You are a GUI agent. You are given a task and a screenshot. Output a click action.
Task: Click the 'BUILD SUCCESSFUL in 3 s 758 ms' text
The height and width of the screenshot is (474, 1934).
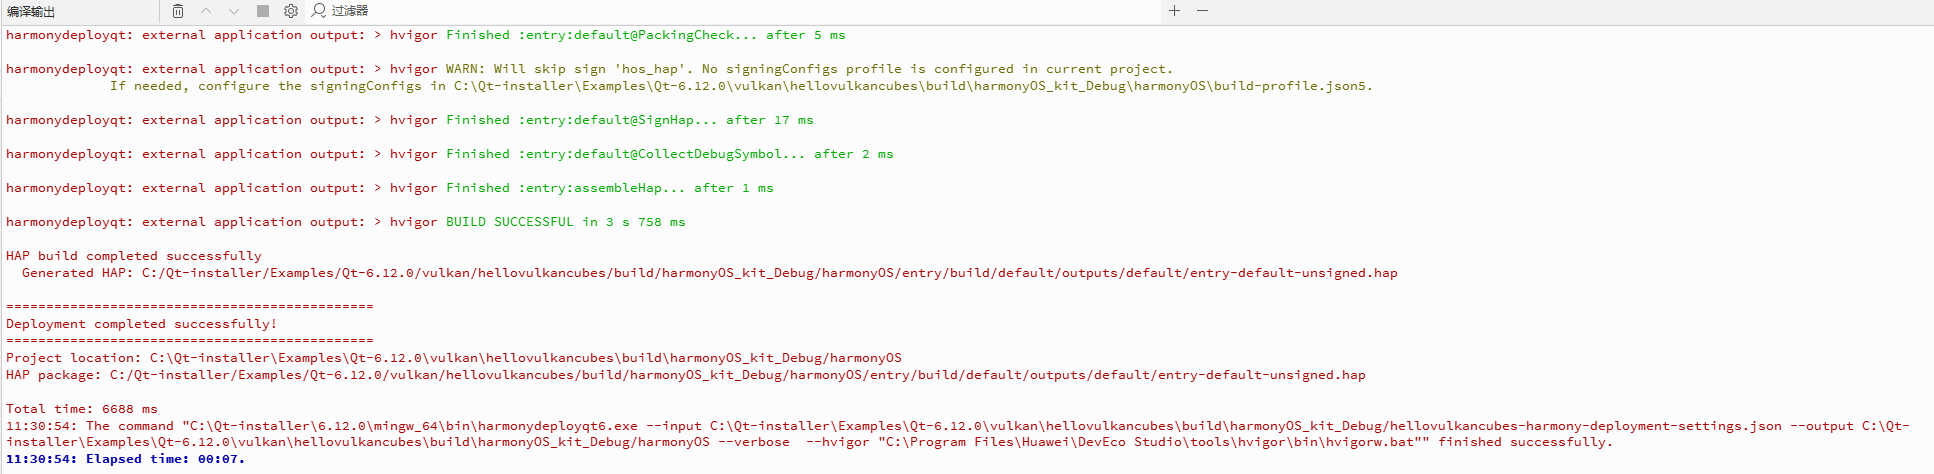tap(565, 222)
